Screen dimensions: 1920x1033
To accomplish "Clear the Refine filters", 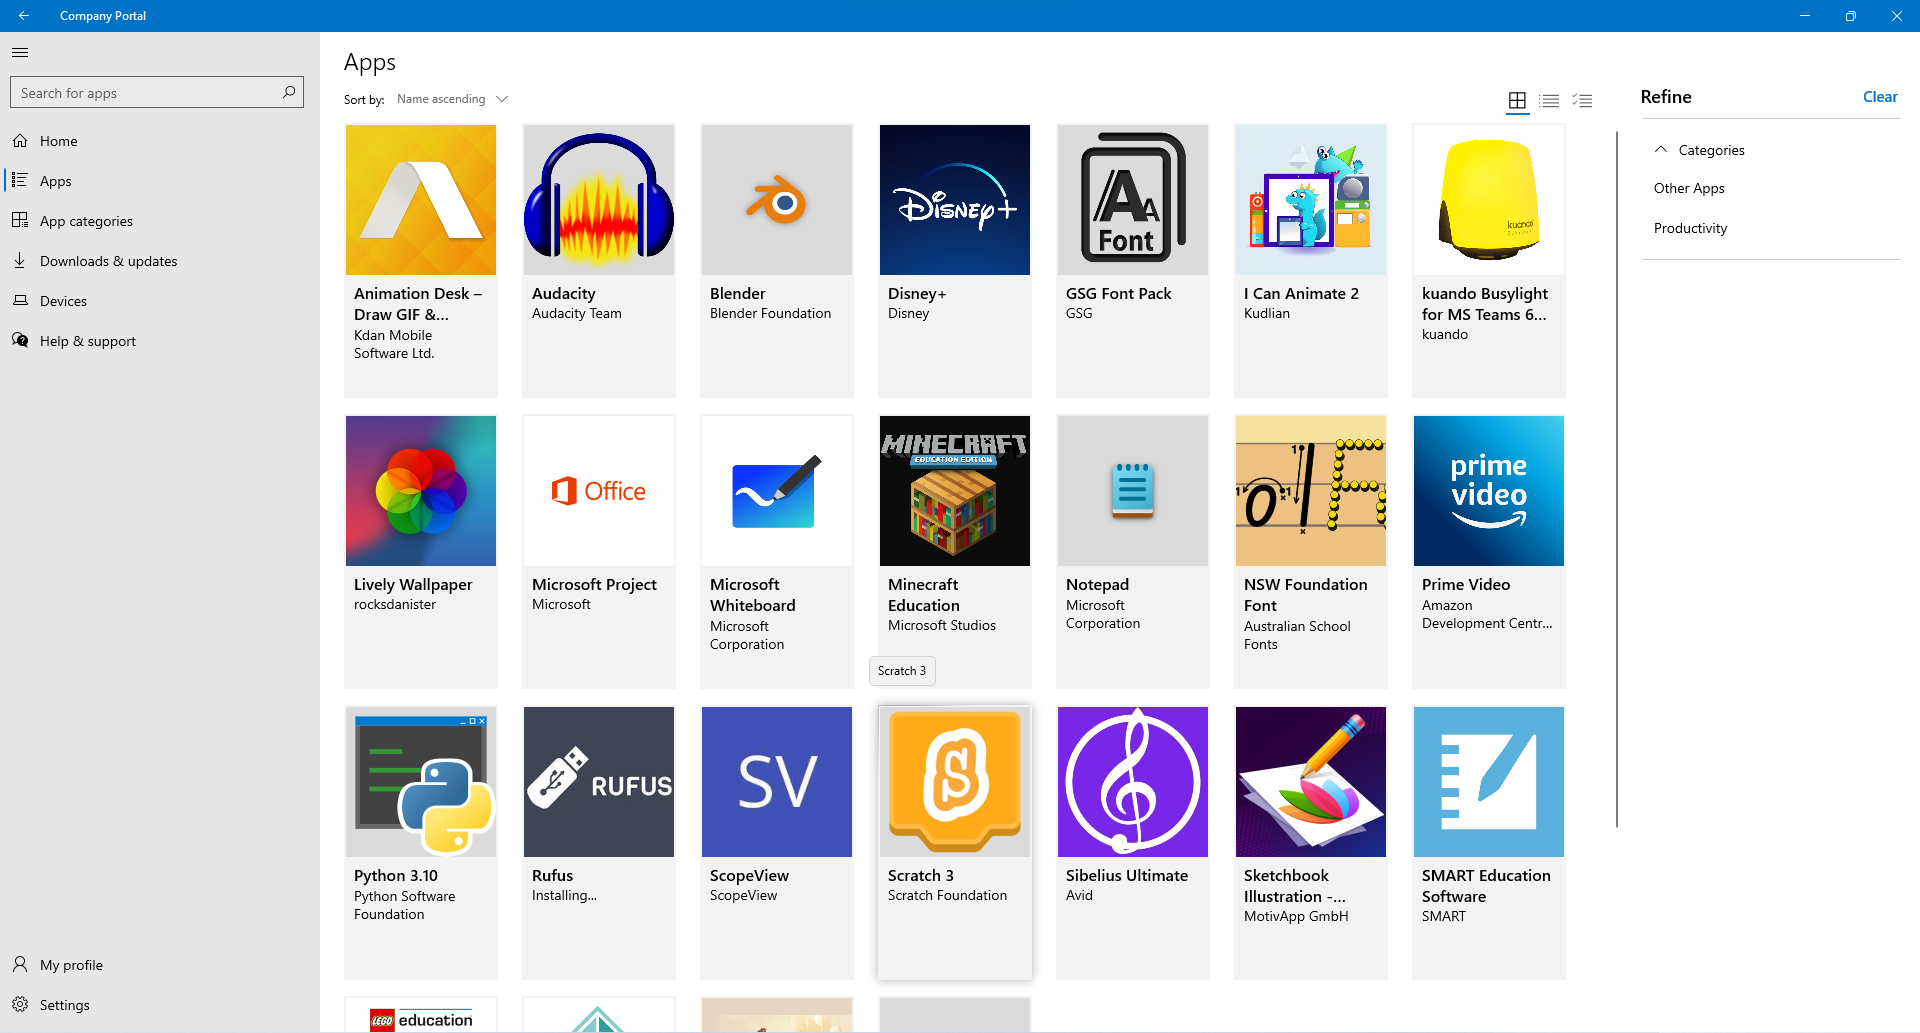I will pyautogui.click(x=1880, y=97).
